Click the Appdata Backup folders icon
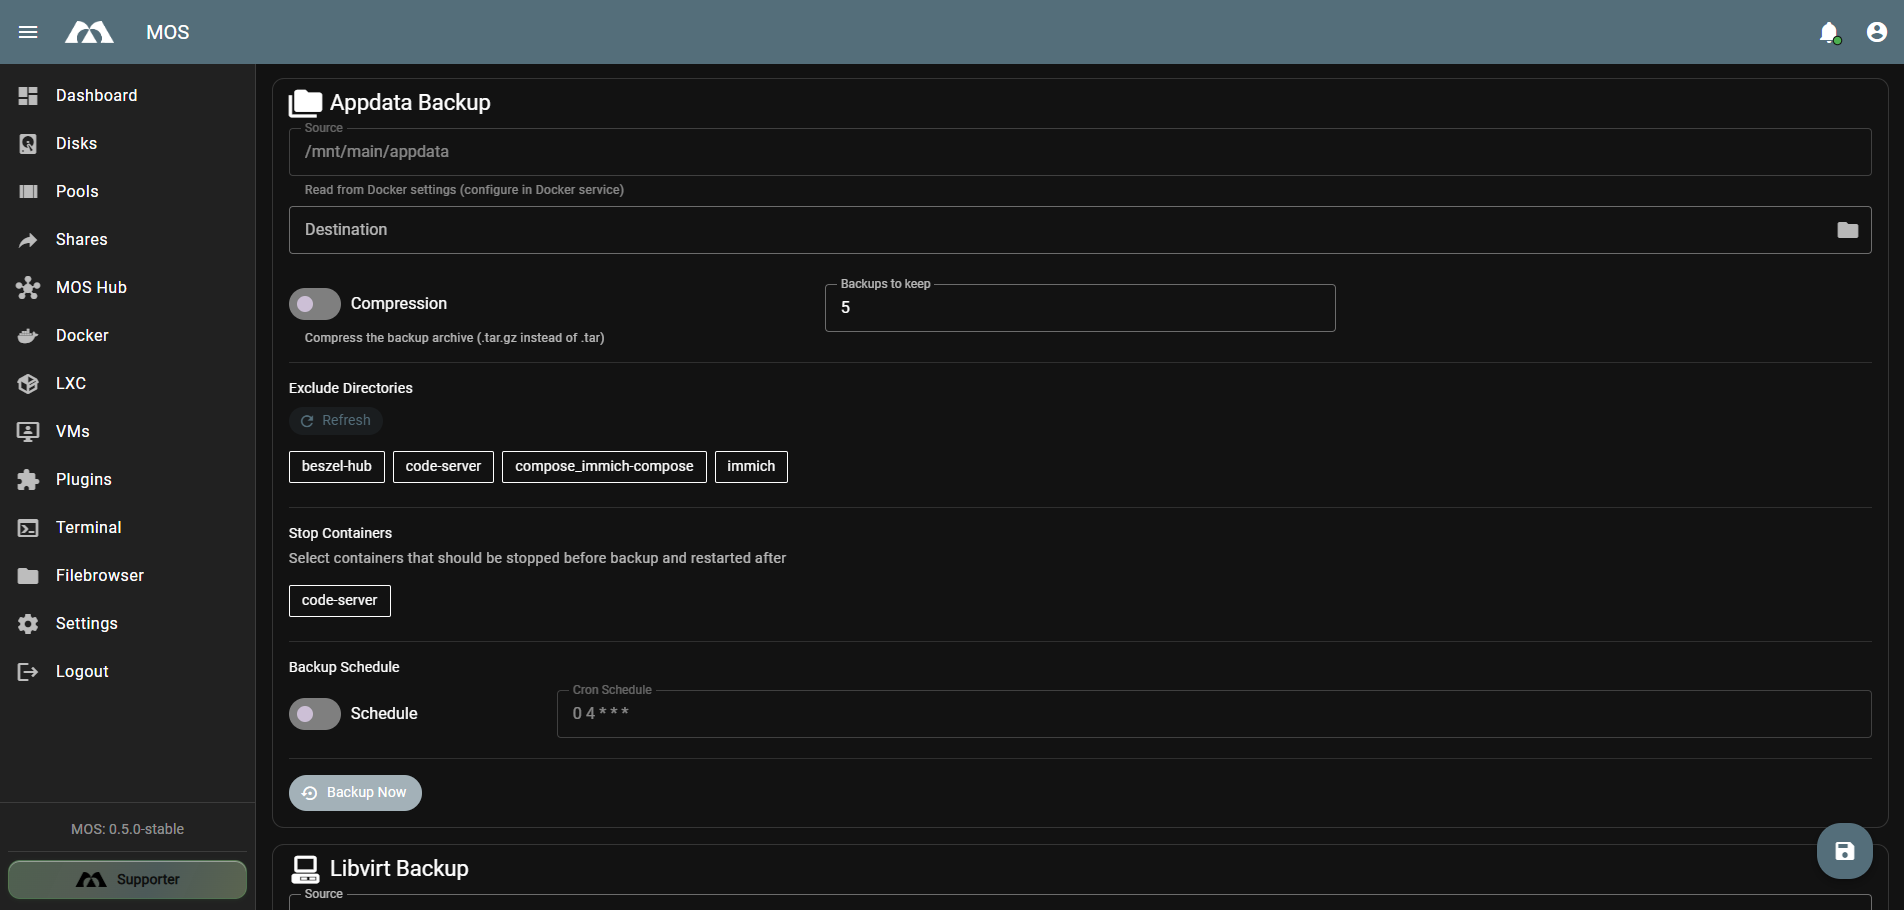The height and width of the screenshot is (910, 1904). [305, 103]
